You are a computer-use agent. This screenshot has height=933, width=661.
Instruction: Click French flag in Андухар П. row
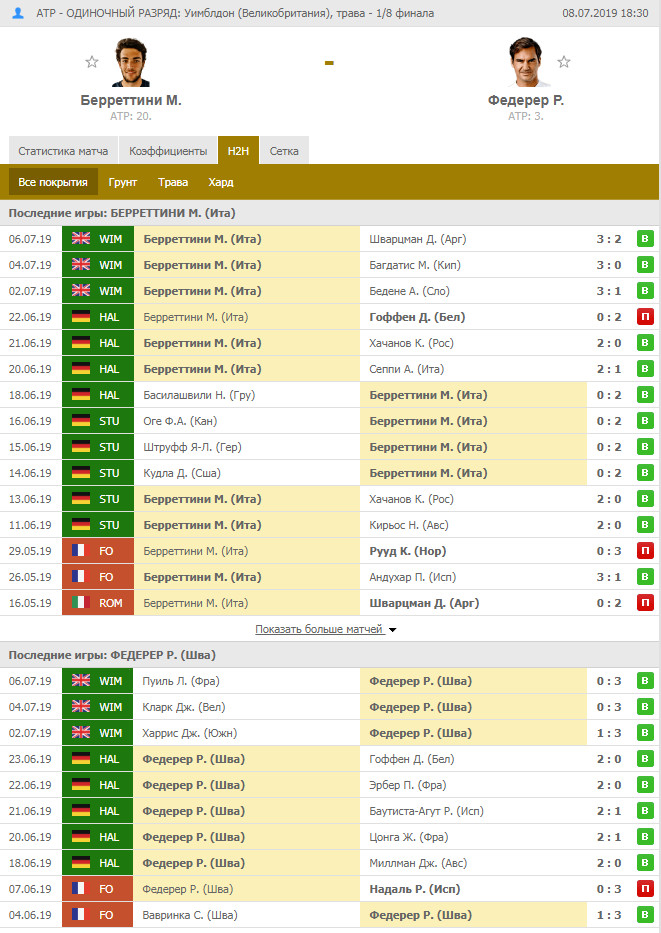click(79, 577)
